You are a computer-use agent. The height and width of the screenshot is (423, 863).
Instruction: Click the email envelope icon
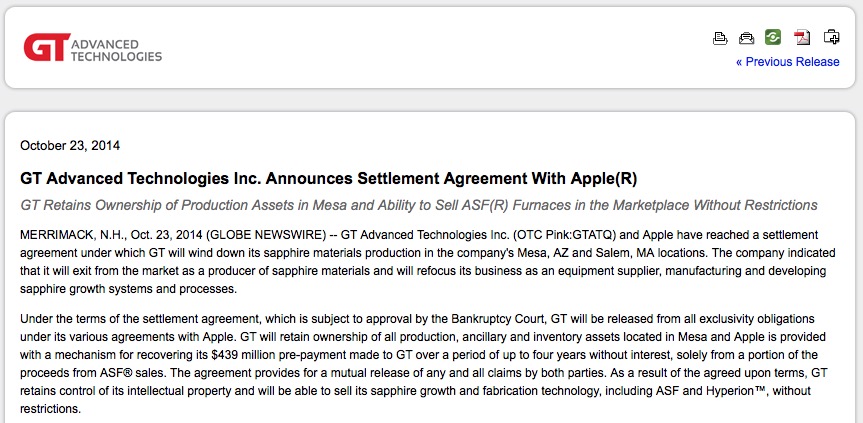746,38
